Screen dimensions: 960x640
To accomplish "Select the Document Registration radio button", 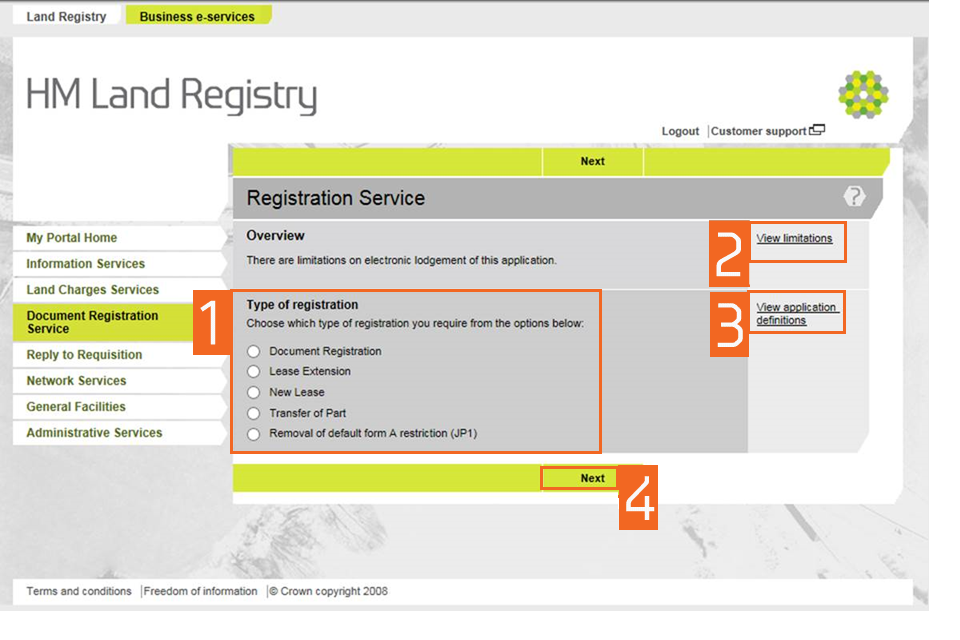I will point(254,351).
